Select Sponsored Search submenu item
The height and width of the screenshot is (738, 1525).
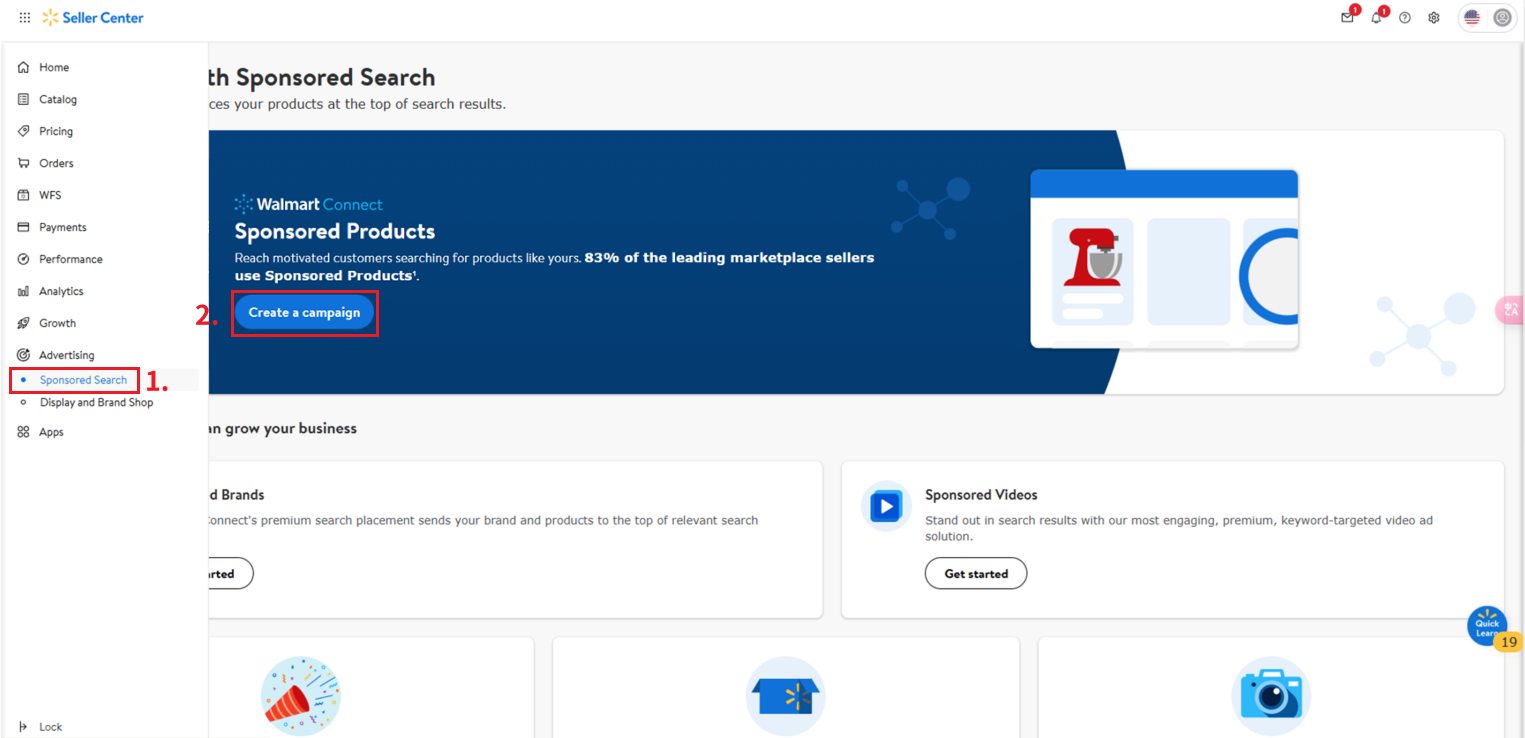click(83, 380)
